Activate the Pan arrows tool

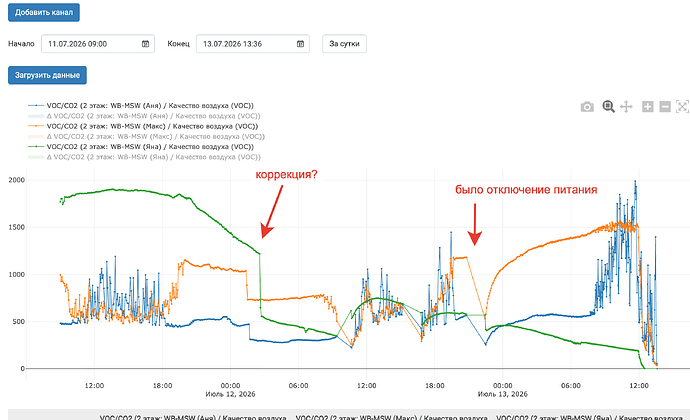[x=626, y=107]
